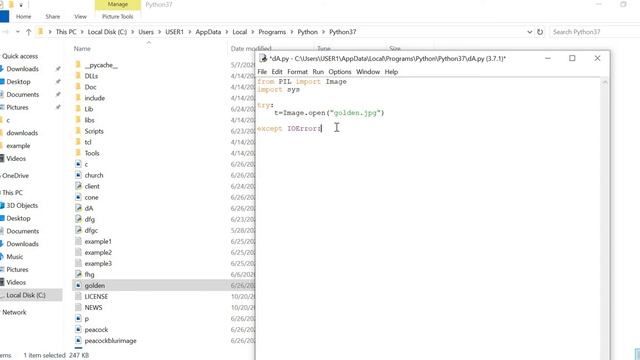Select the dfgc Python file icon
This screenshot has width=640, height=360.
pyautogui.click(x=78, y=230)
